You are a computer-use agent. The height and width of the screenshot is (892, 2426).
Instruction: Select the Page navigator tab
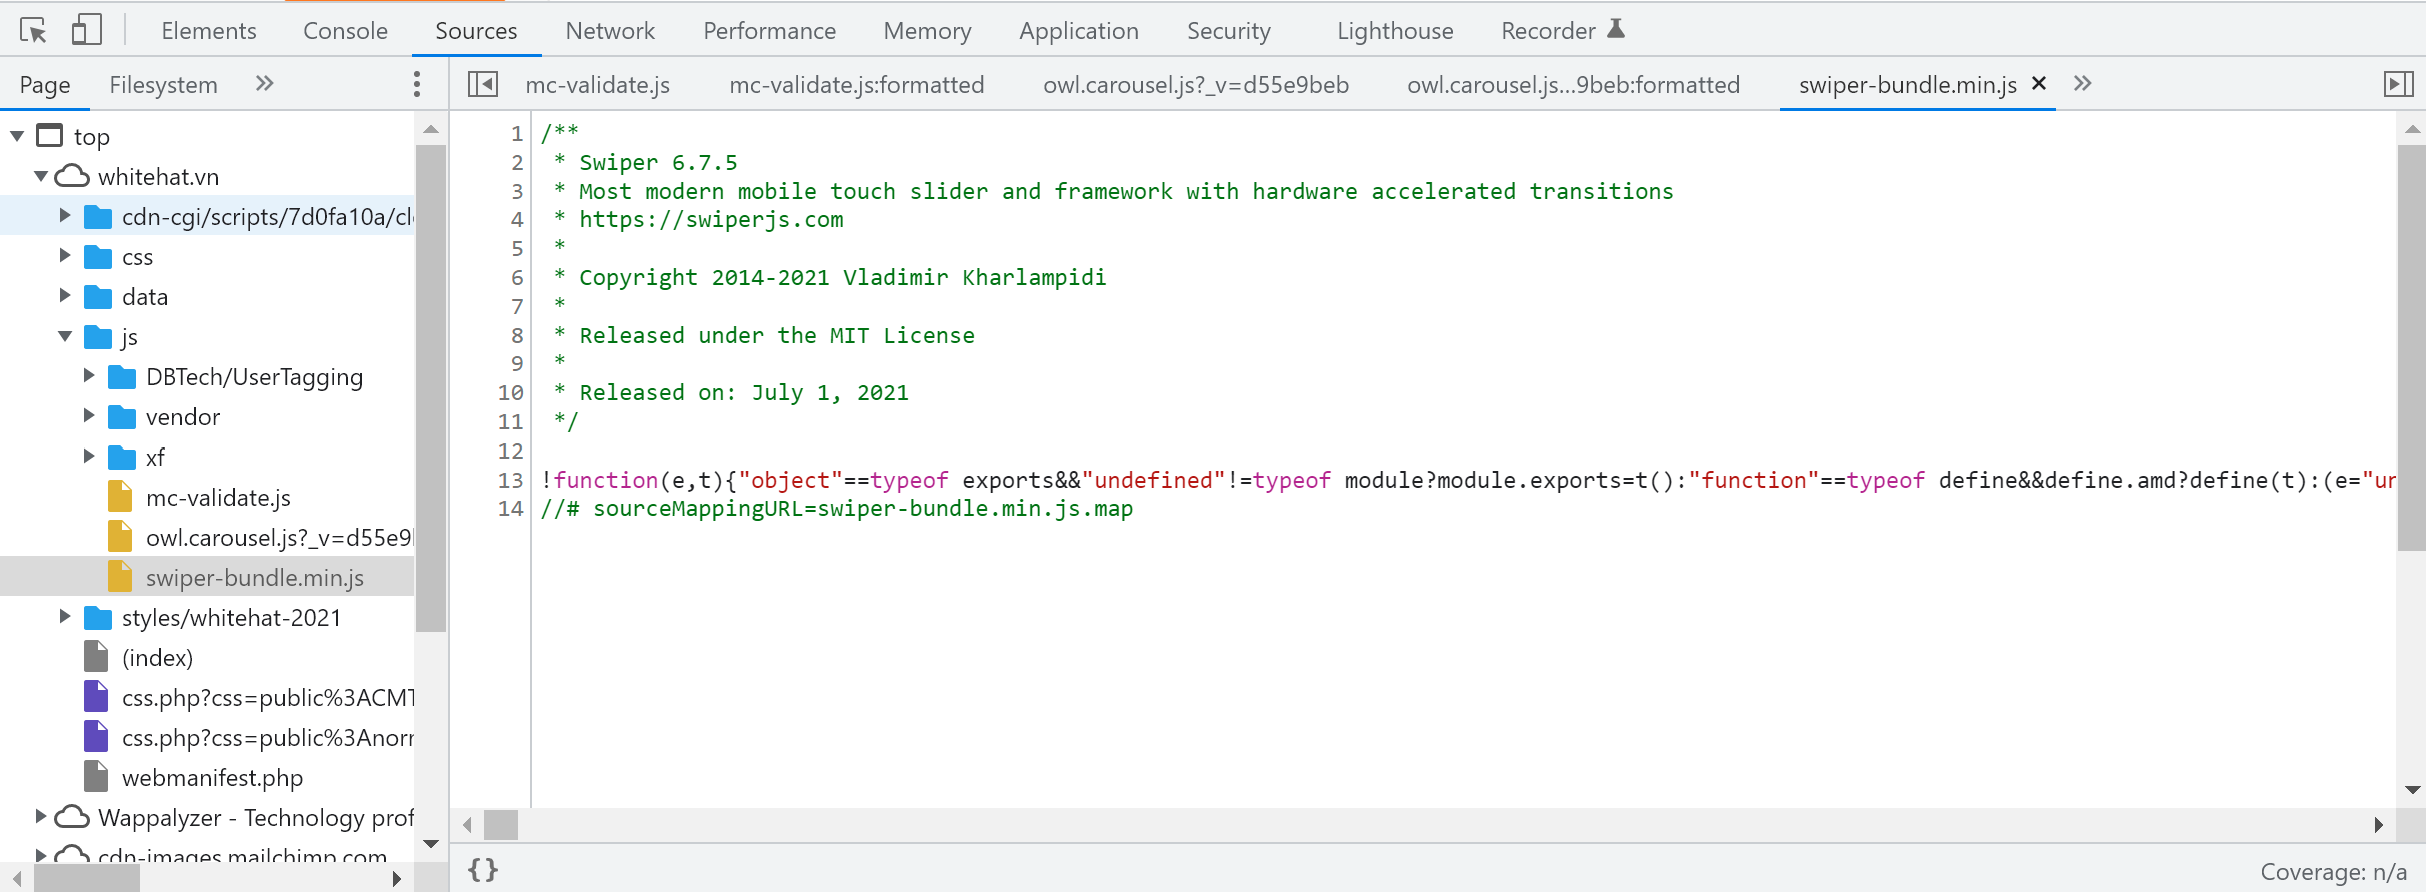(45, 85)
